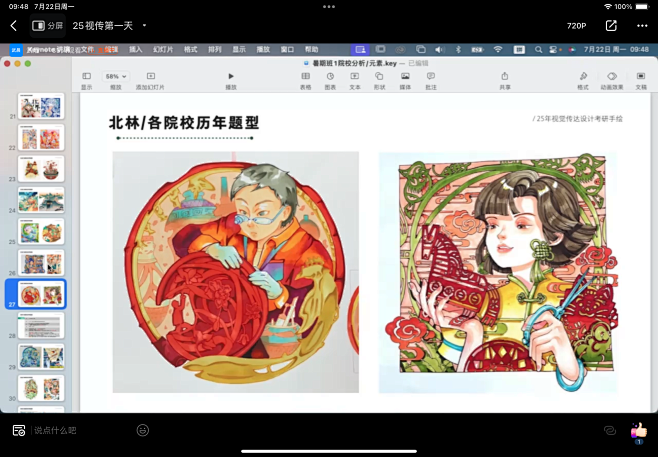Viewport: 658px width, 457px height.
Task: Click the volume icon in macOS menu bar
Action: (x=439, y=50)
